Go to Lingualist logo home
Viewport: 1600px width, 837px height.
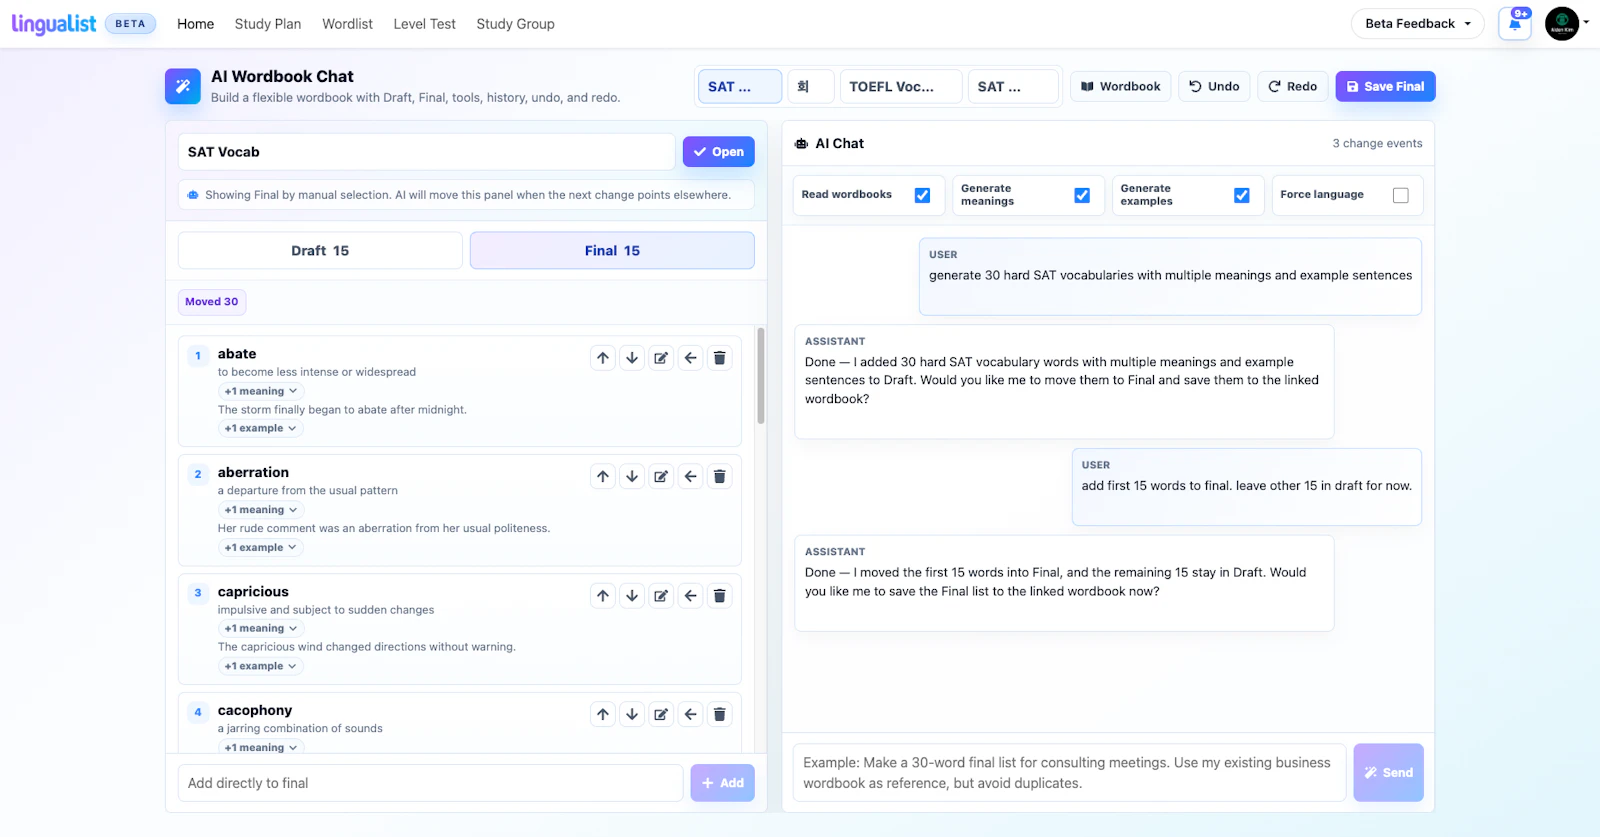54,24
